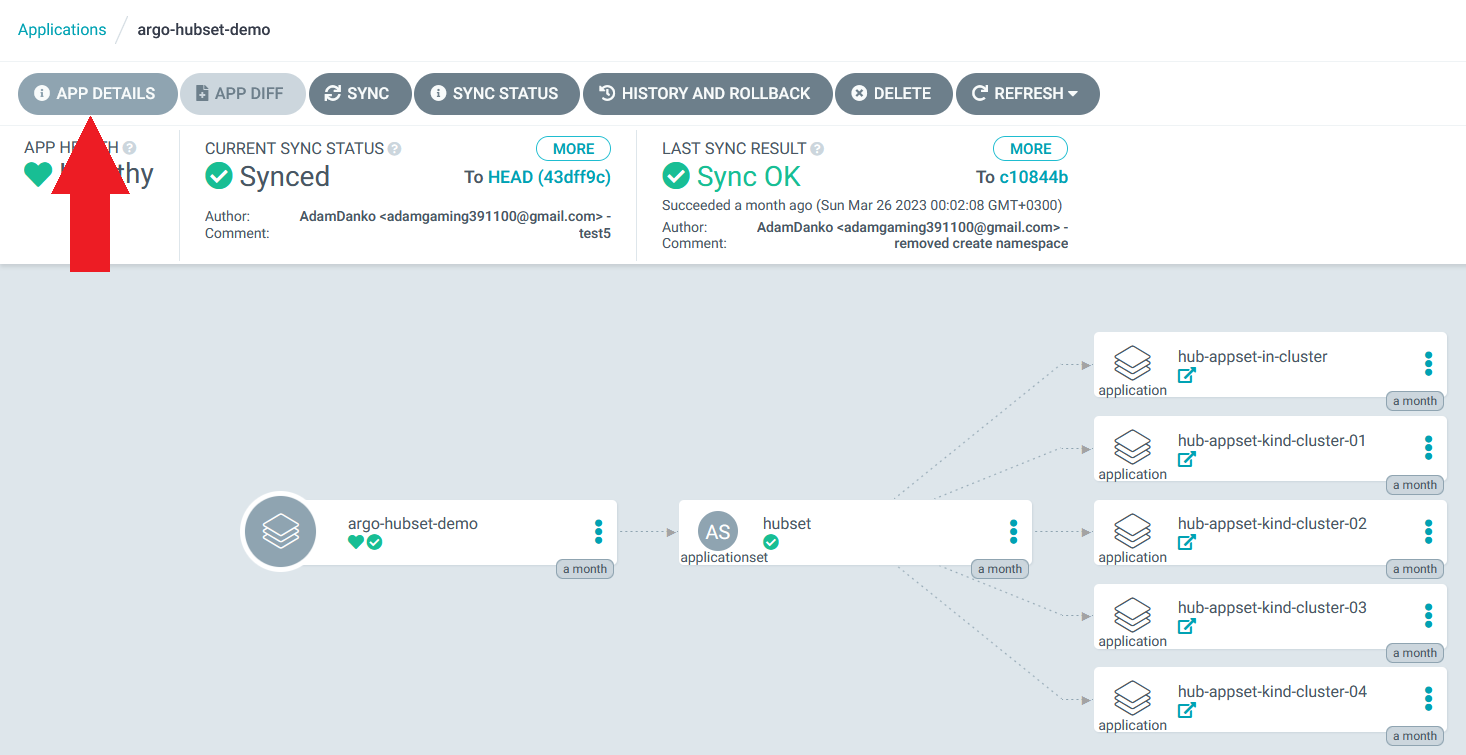The width and height of the screenshot is (1466, 755).
Task: Click the hub-appset-kind-cluster-04 application stack icon
Action: [1132, 697]
